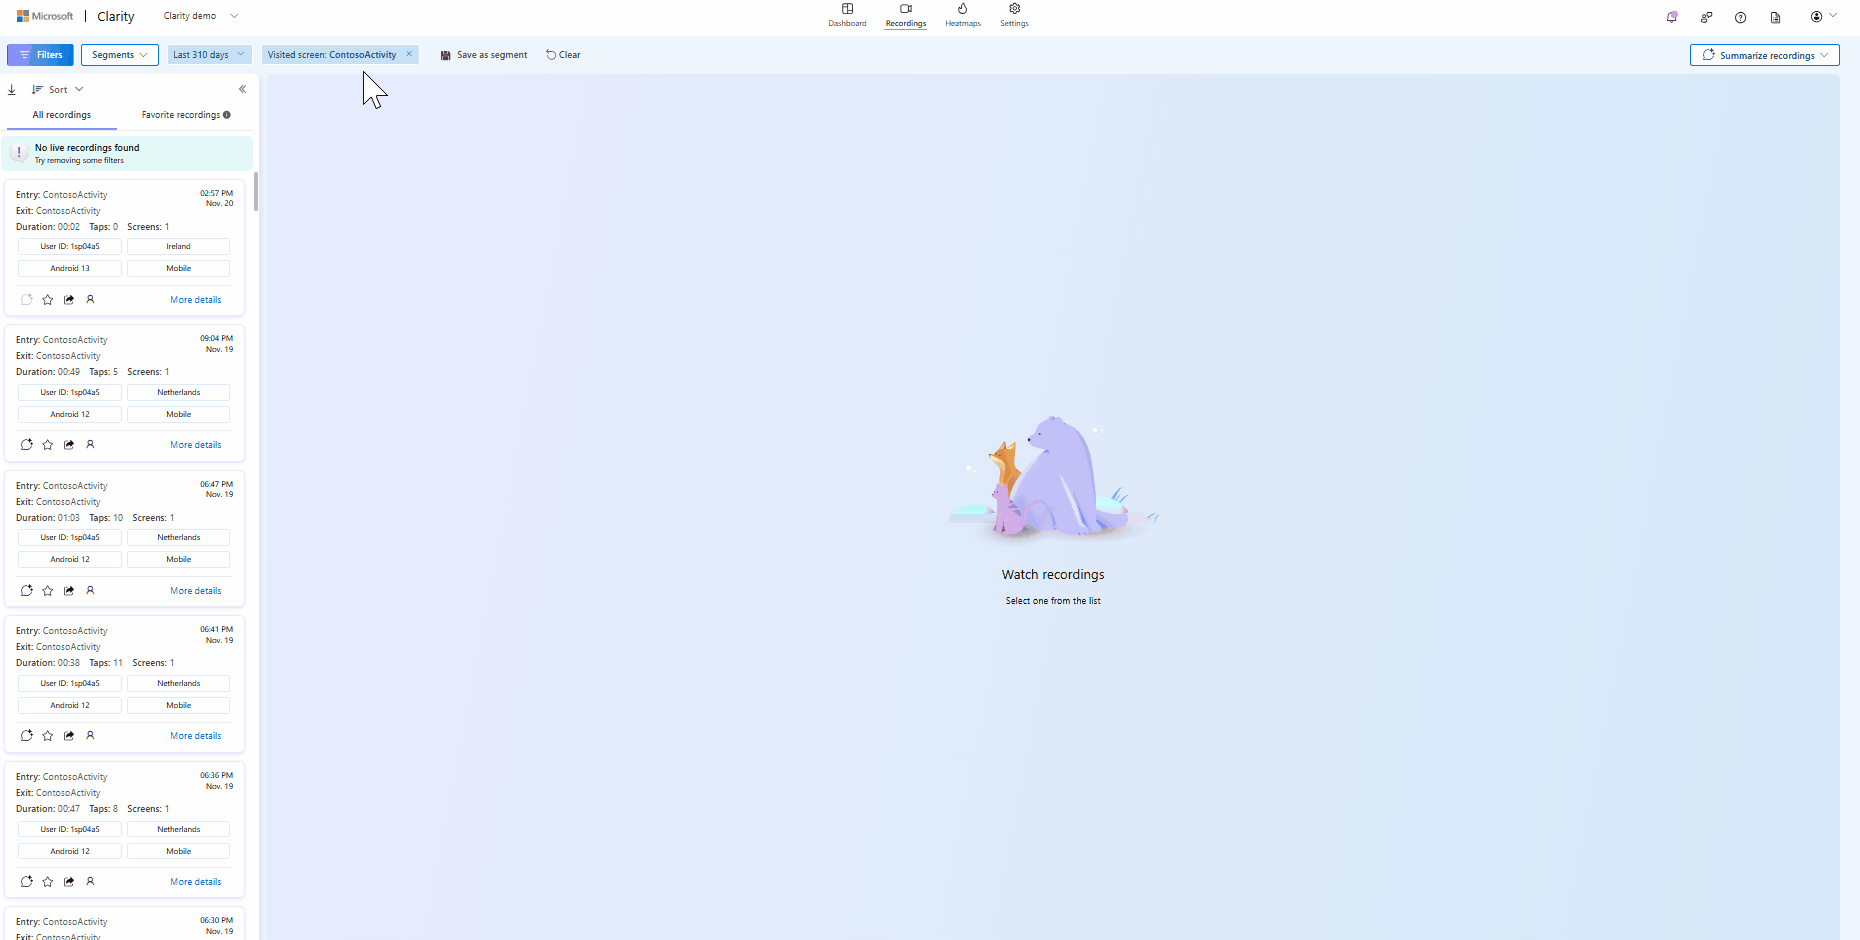Select the Android 13 tag
The image size is (1860, 940).
click(x=70, y=268)
